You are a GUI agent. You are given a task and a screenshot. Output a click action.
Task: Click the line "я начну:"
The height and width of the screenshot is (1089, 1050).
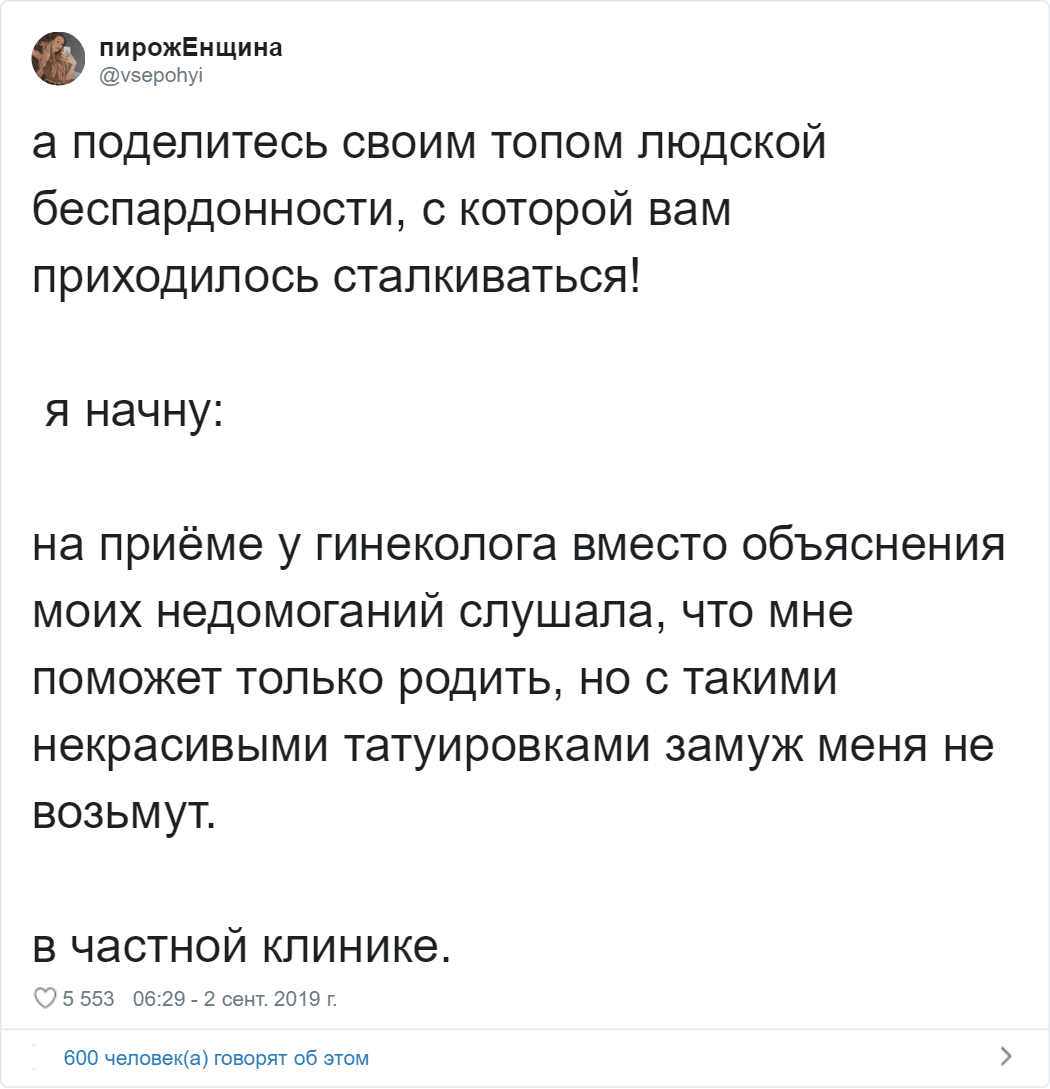pos(131,411)
